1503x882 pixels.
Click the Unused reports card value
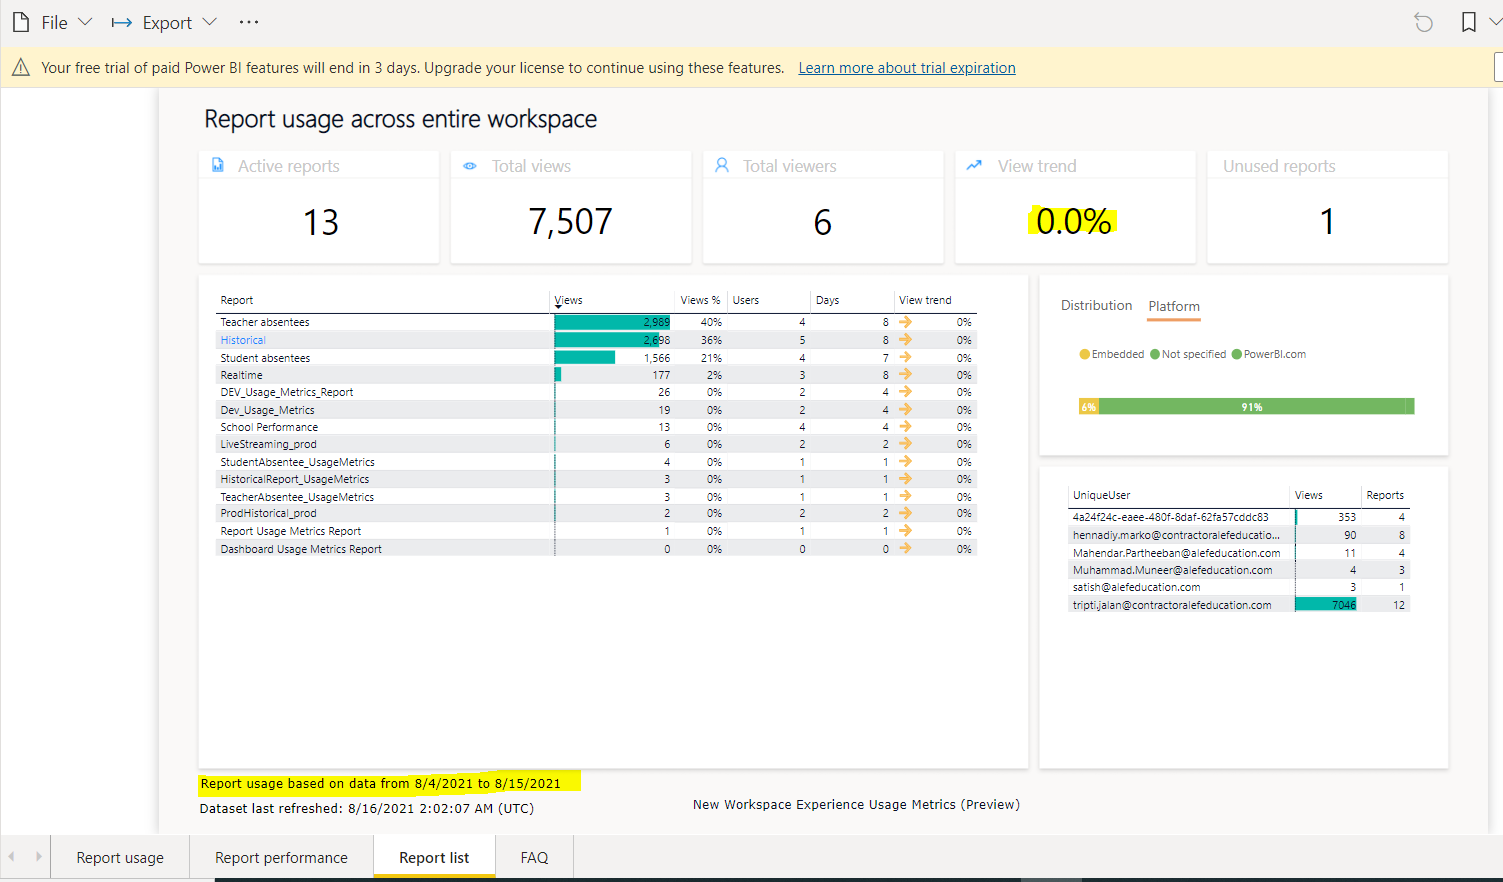point(1327,221)
